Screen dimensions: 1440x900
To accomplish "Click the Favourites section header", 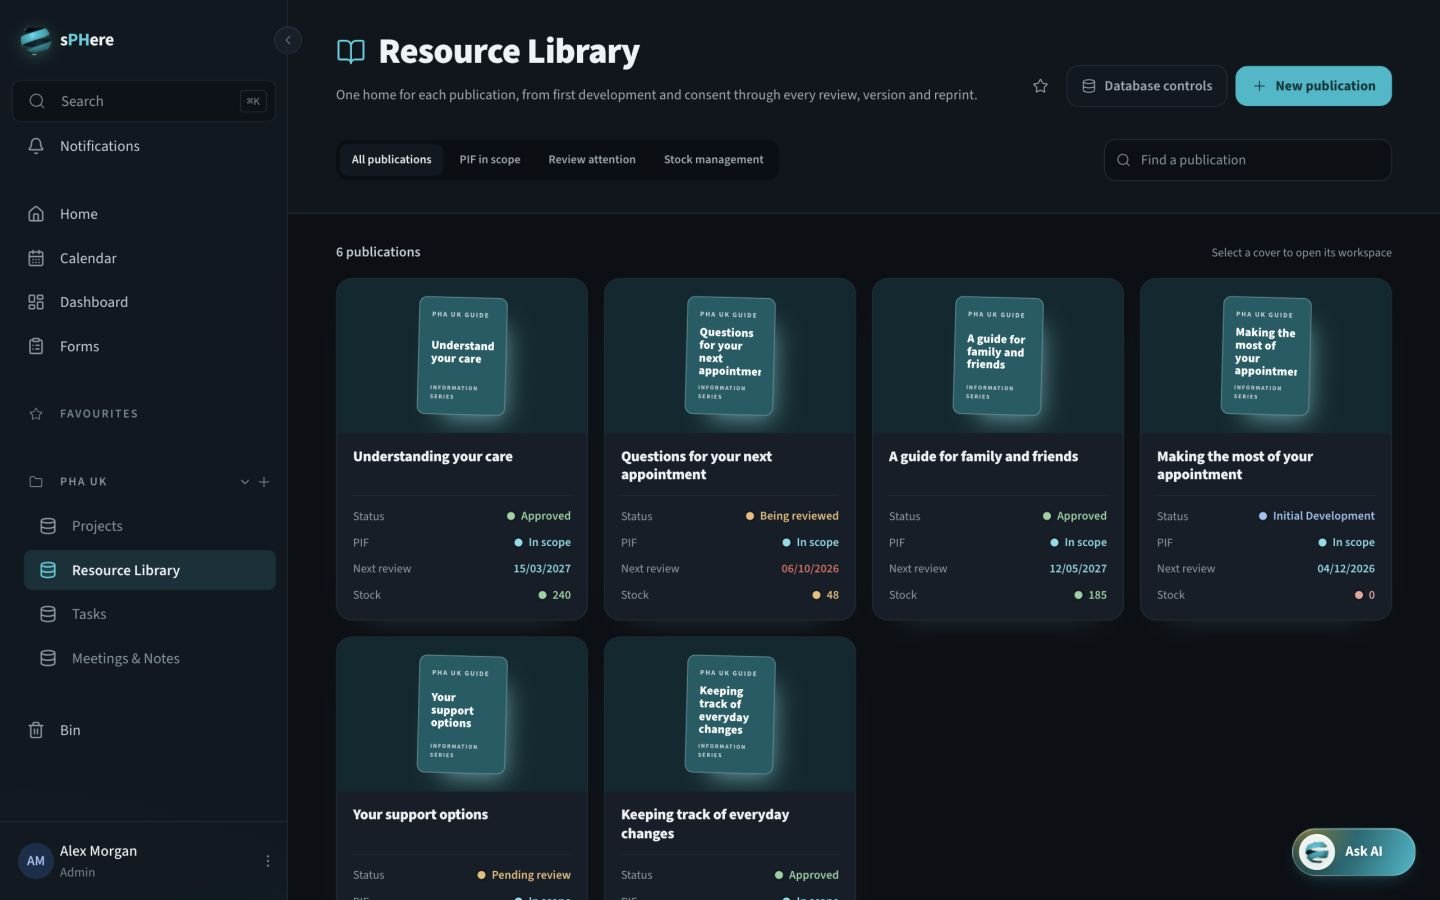I will pyautogui.click(x=99, y=414).
